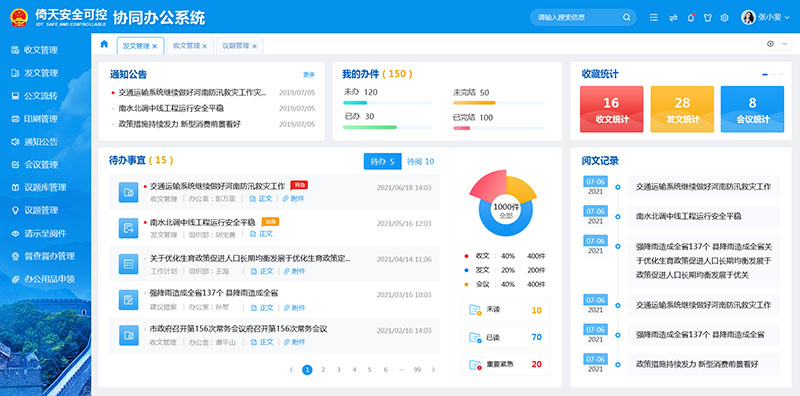
Task: Go to page 99 in pagination
Action: (x=417, y=370)
